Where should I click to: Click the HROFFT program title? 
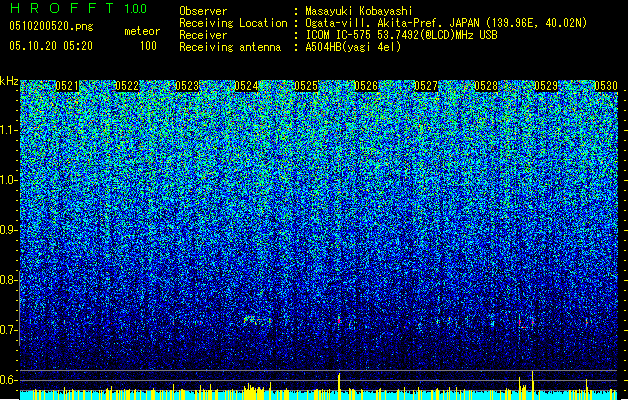tap(62, 9)
